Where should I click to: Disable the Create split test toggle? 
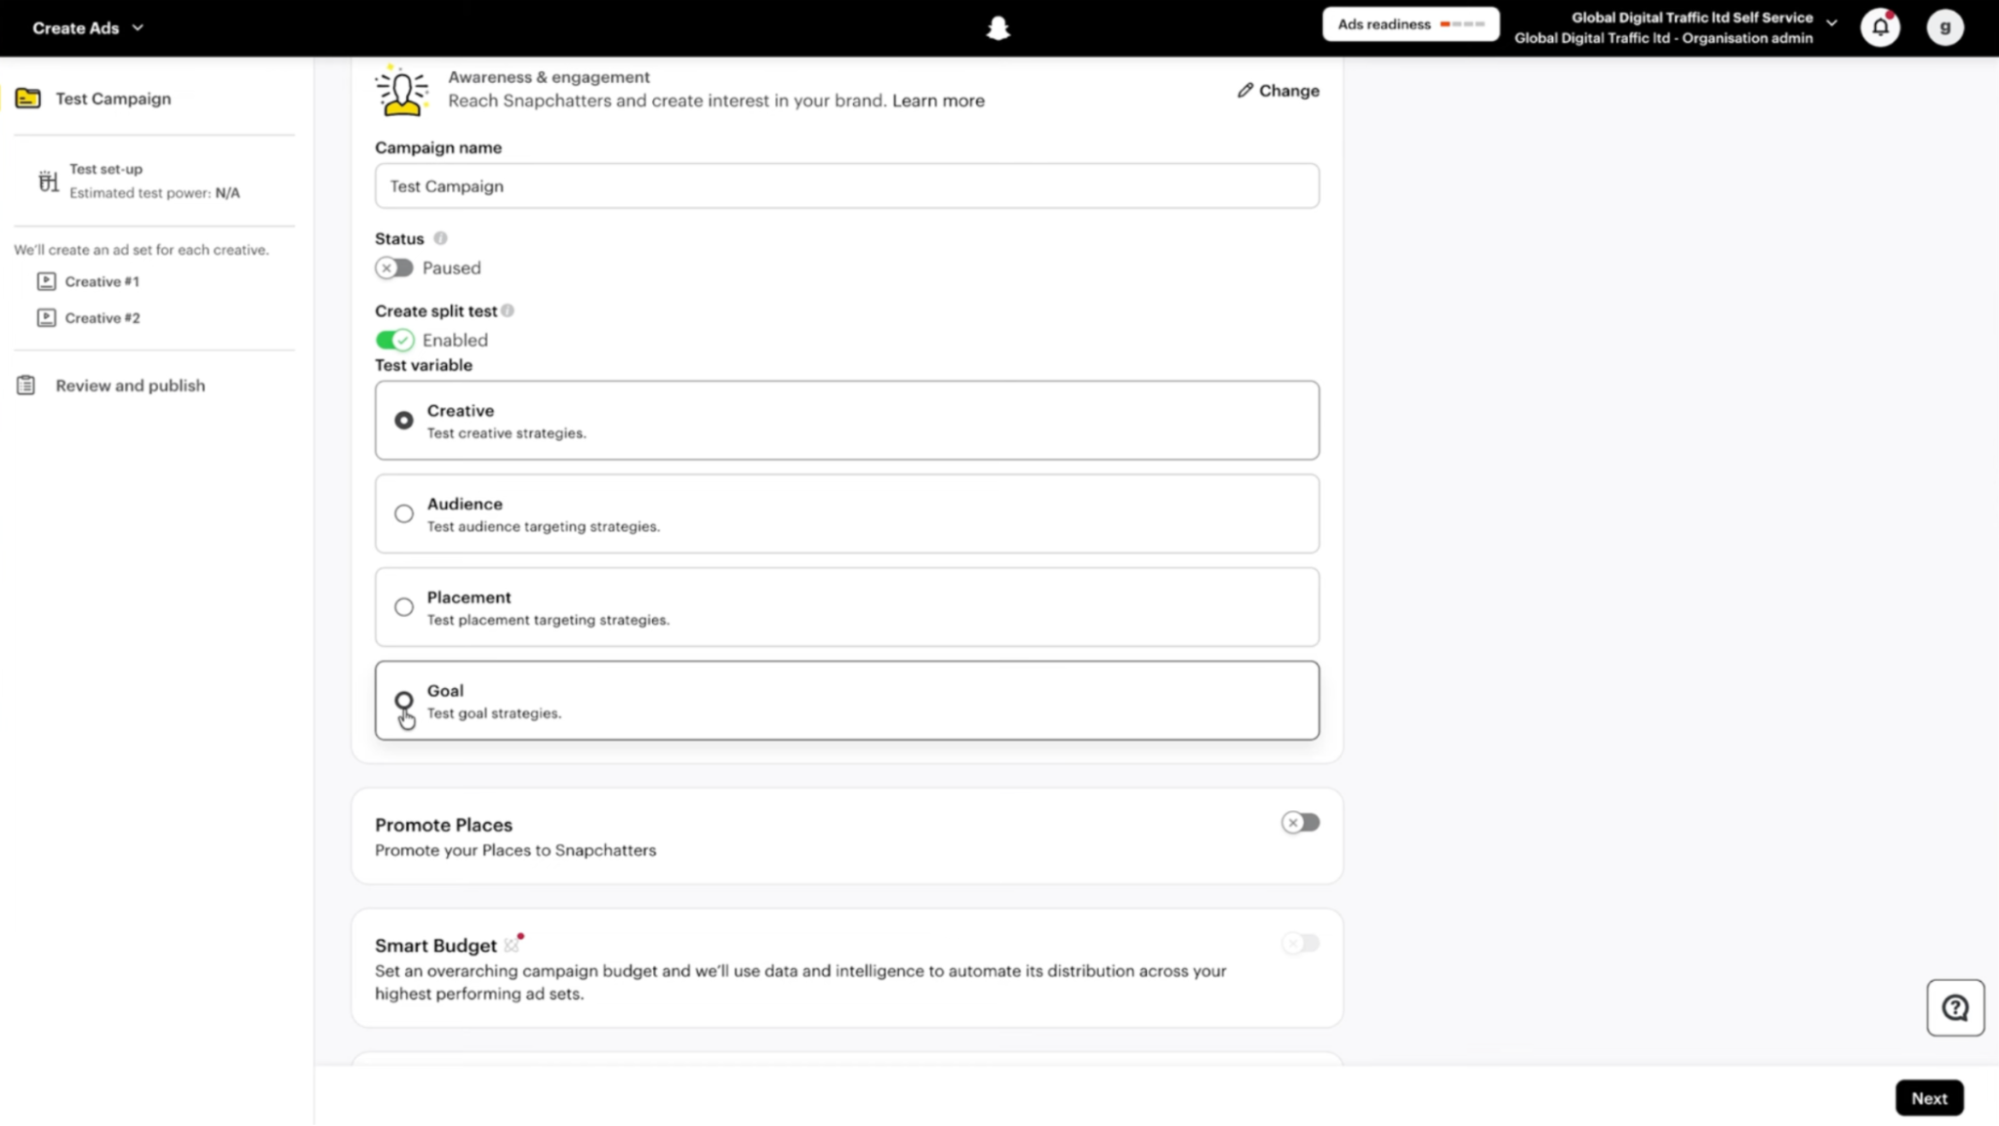click(x=394, y=340)
